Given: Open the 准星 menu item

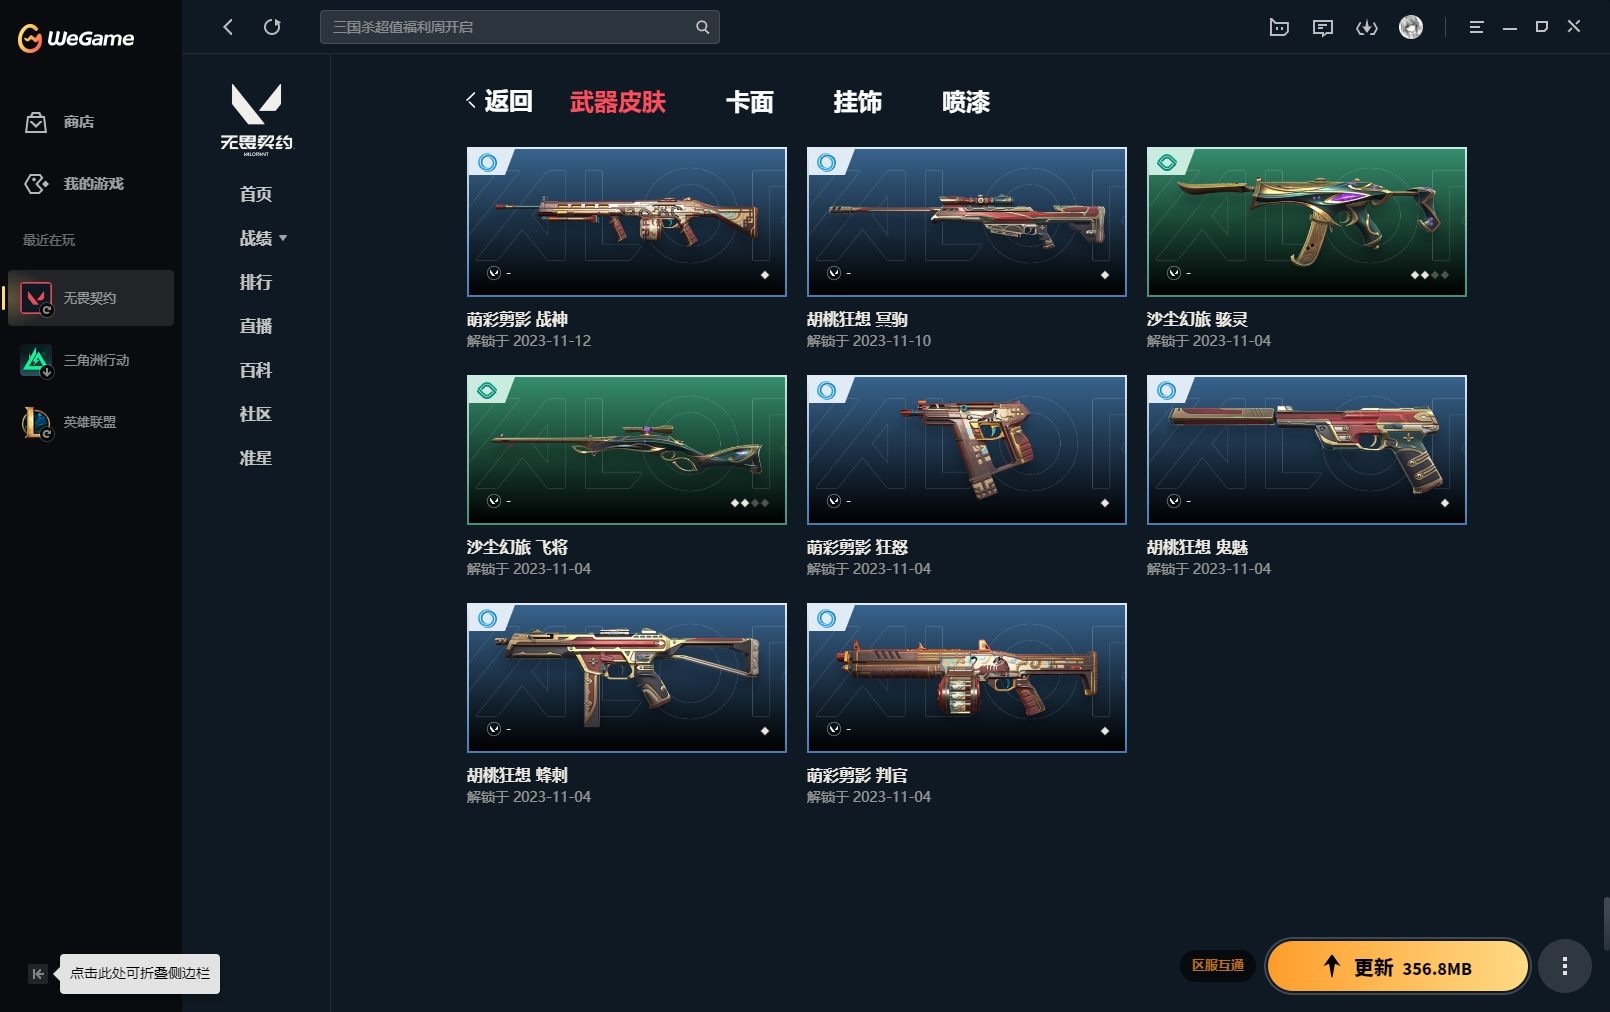Looking at the screenshot, I should tap(256, 458).
